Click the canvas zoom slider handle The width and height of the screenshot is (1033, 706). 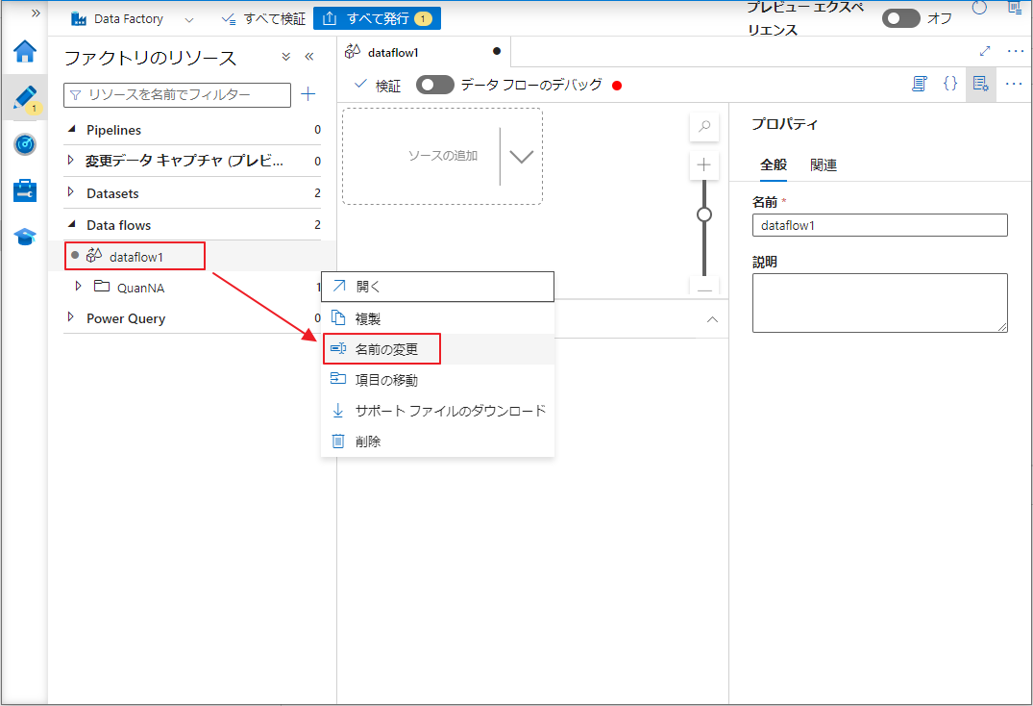[x=704, y=214]
